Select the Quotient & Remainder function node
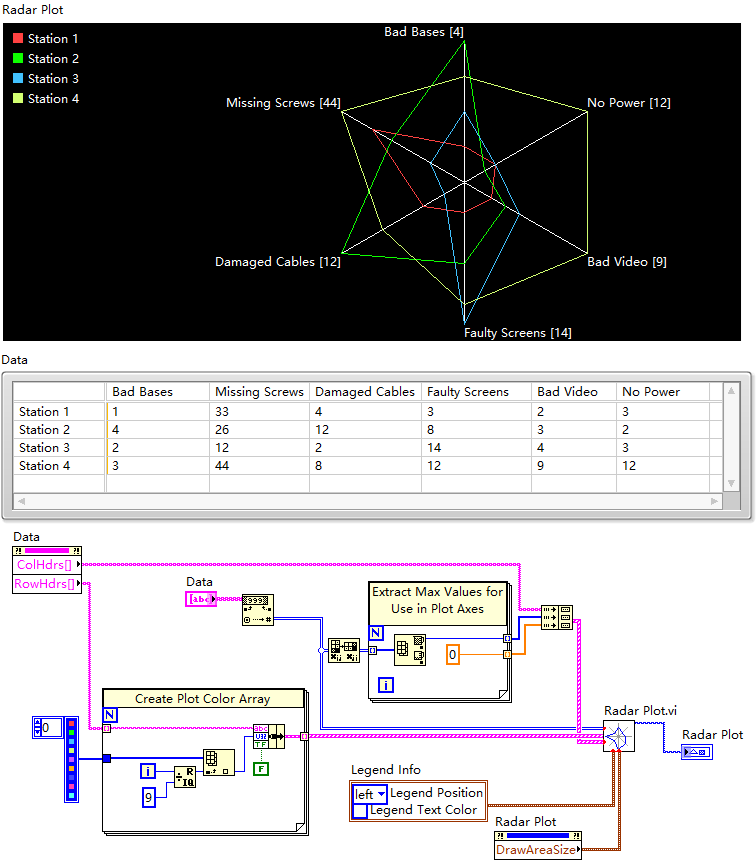Screen dimensions: 756x867 pyautogui.click(x=185, y=777)
